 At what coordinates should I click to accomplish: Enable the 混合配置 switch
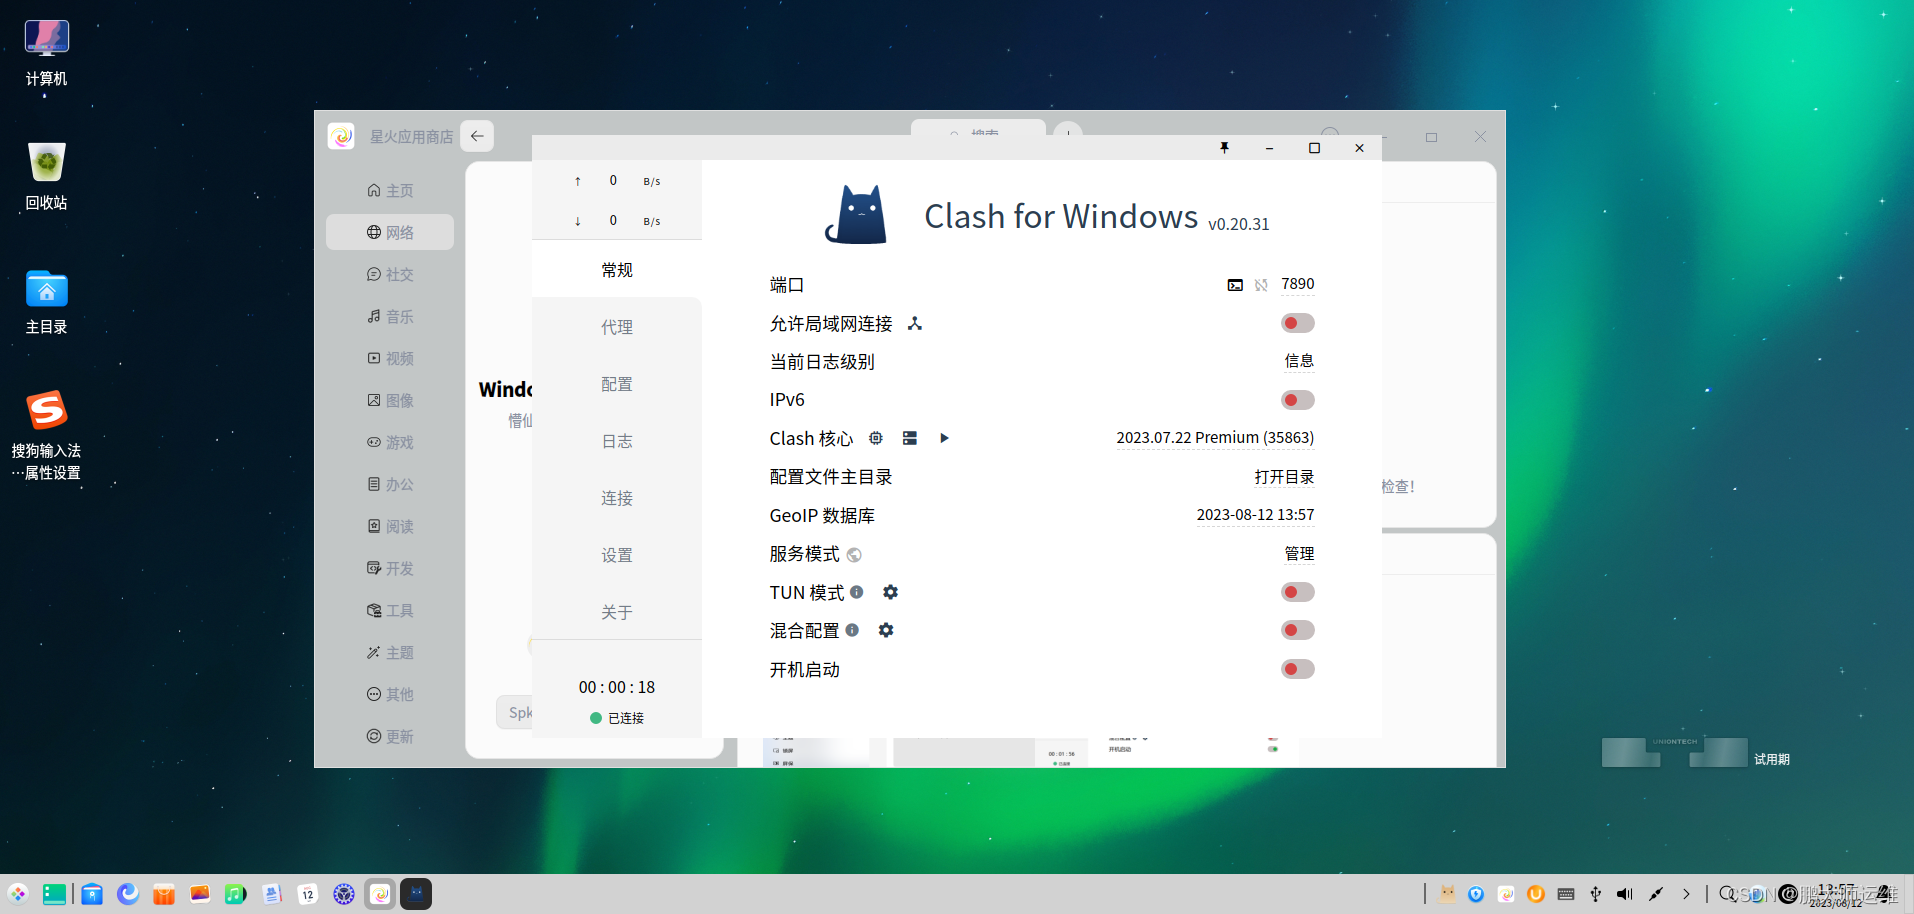pos(1297,630)
